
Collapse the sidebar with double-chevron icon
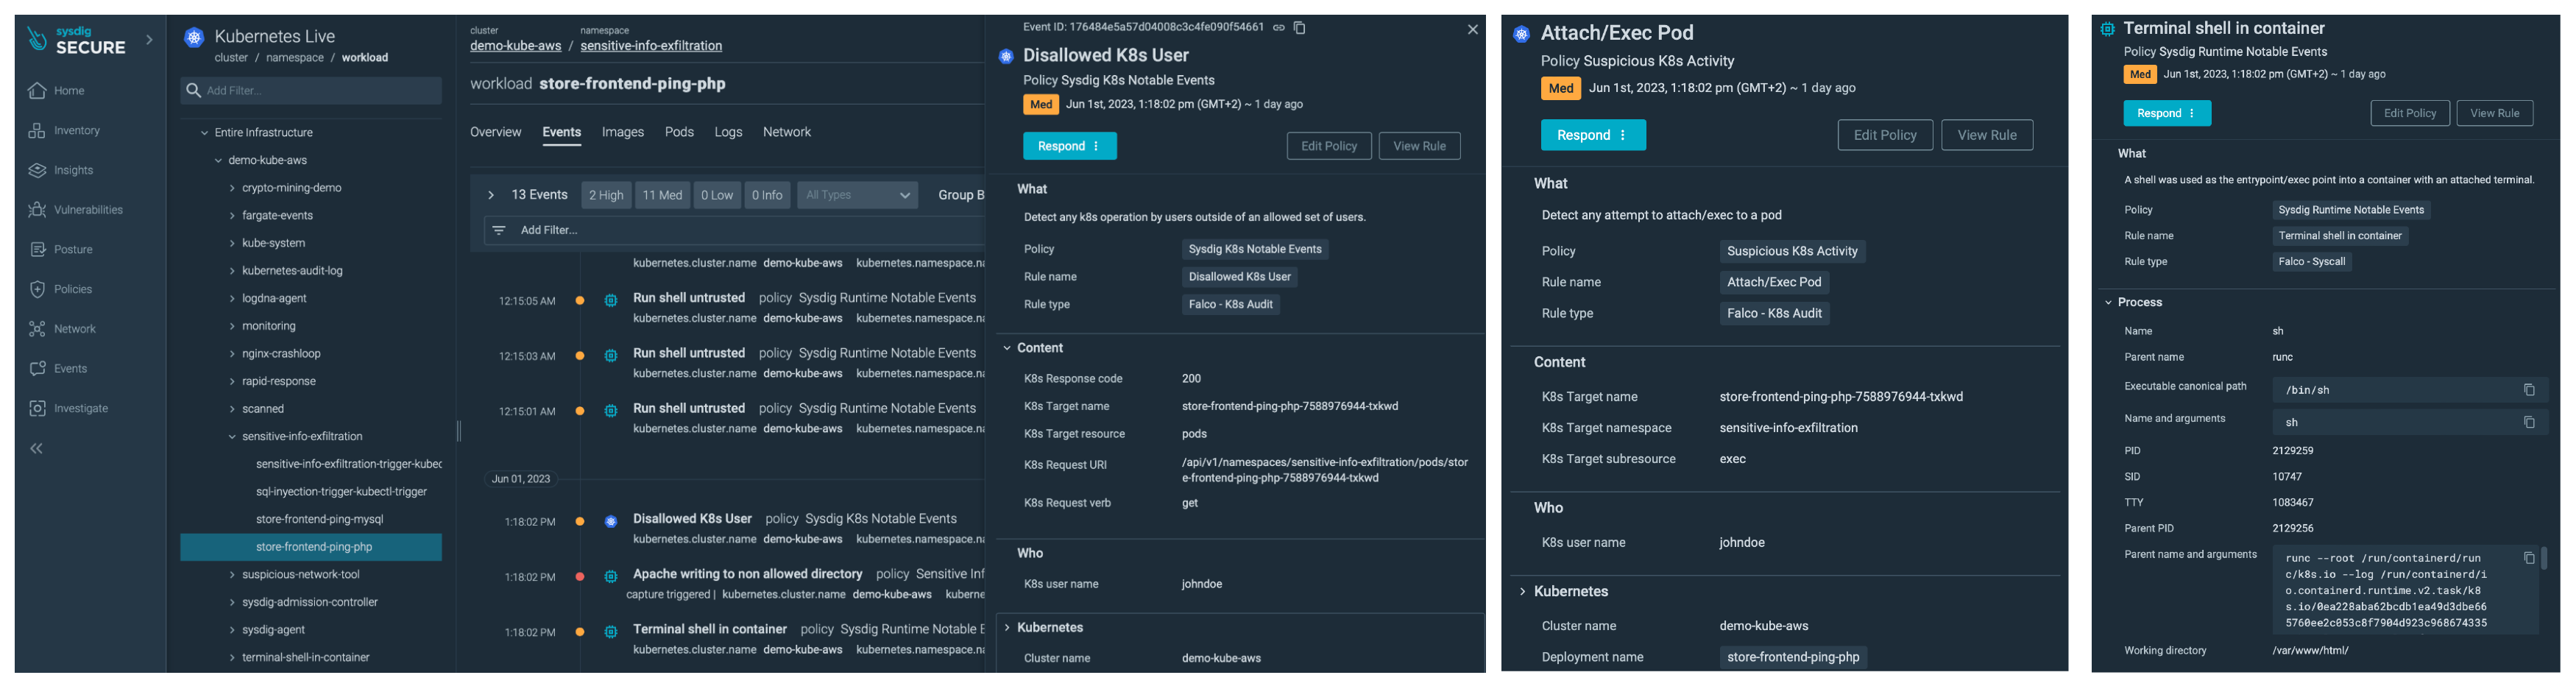[37, 449]
